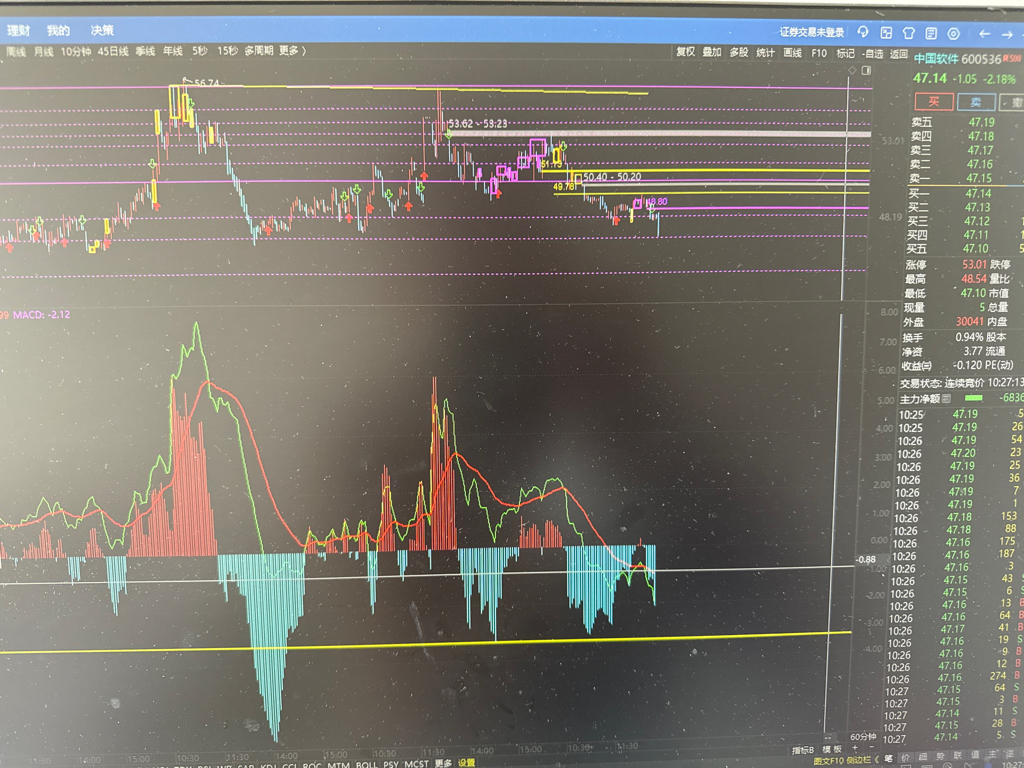This screenshot has height=768, width=1024.
Task: Open 60分钟 period selector
Action: pos(863,737)
